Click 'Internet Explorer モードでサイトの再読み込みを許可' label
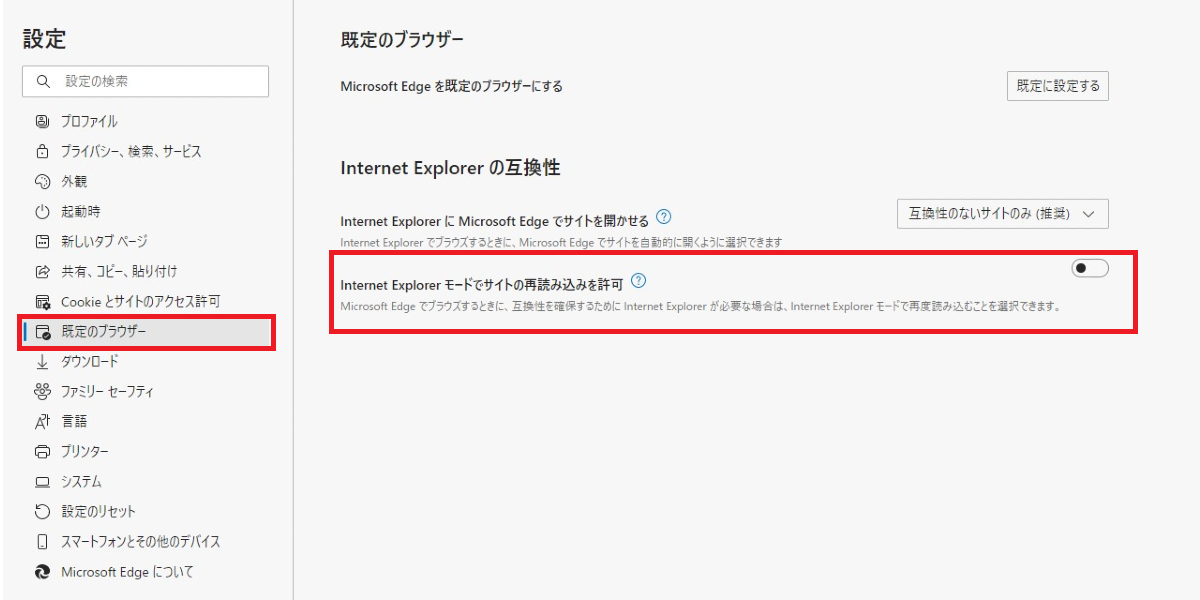This screenshot has width=1200, height=600. click(x=482, y=284)
